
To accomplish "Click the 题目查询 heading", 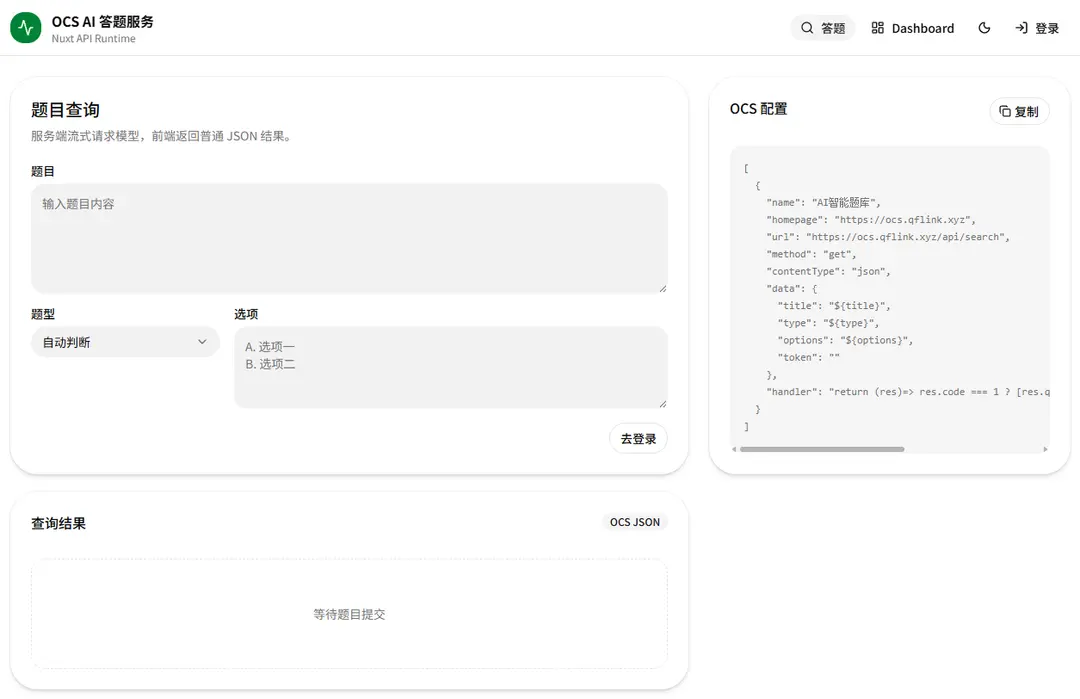I will coord(65,110).
